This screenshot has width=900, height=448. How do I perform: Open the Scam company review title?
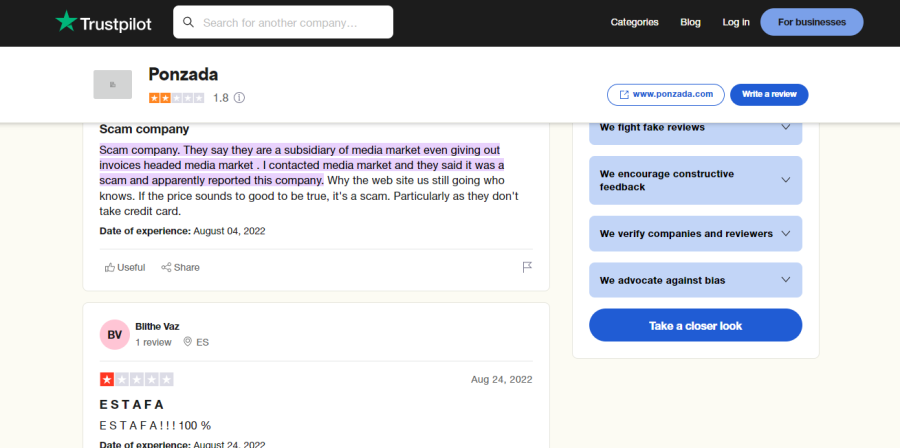[x=144, y=129]
